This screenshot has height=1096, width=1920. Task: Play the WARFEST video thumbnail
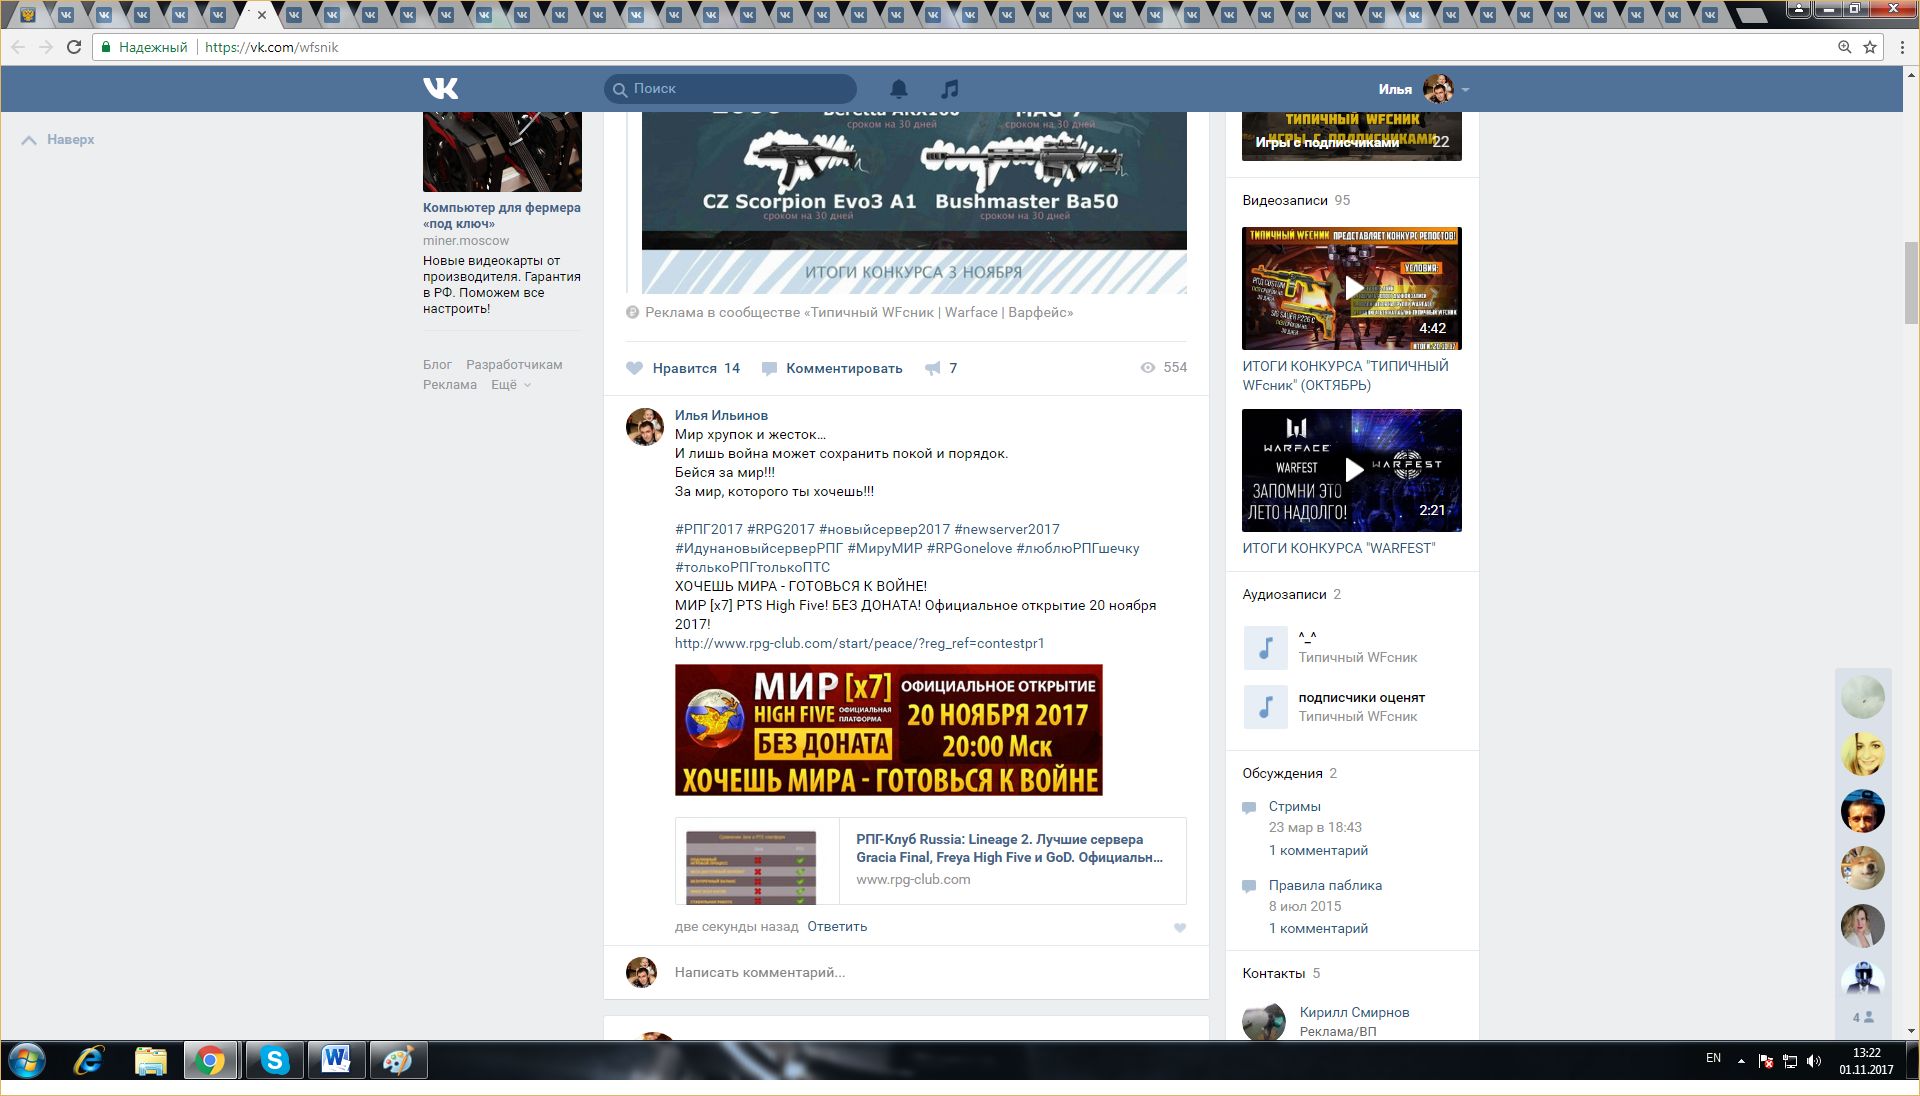pos(1352,470)
